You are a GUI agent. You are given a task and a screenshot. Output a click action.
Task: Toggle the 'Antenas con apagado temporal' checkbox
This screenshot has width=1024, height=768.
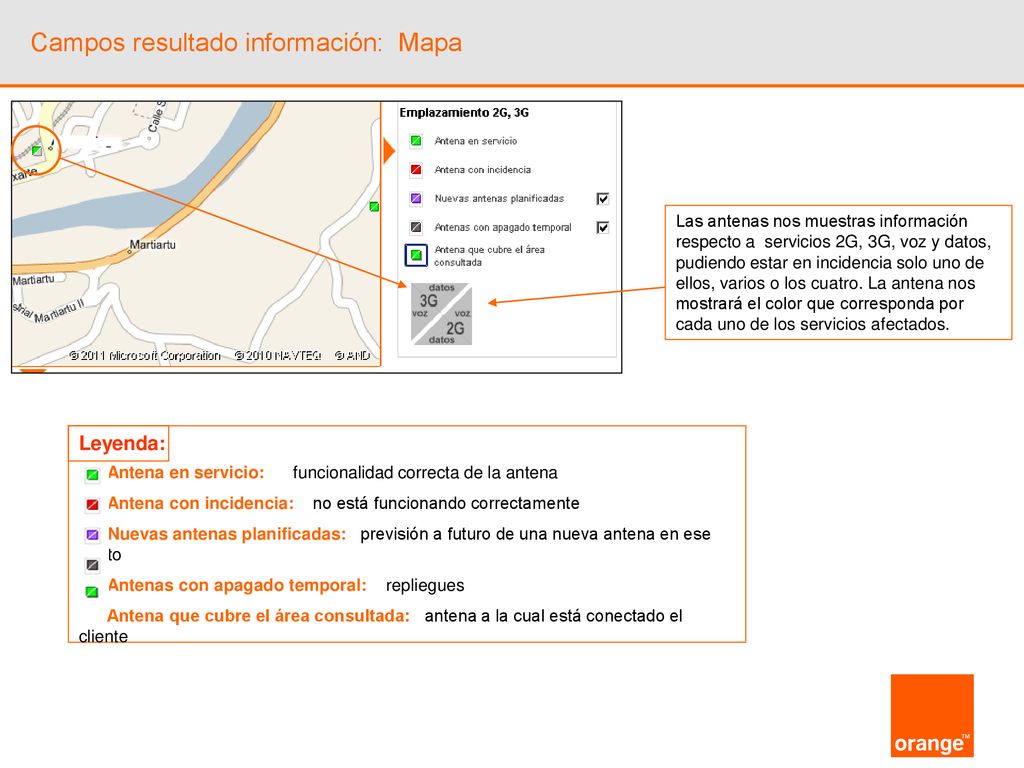coord(603,227)
